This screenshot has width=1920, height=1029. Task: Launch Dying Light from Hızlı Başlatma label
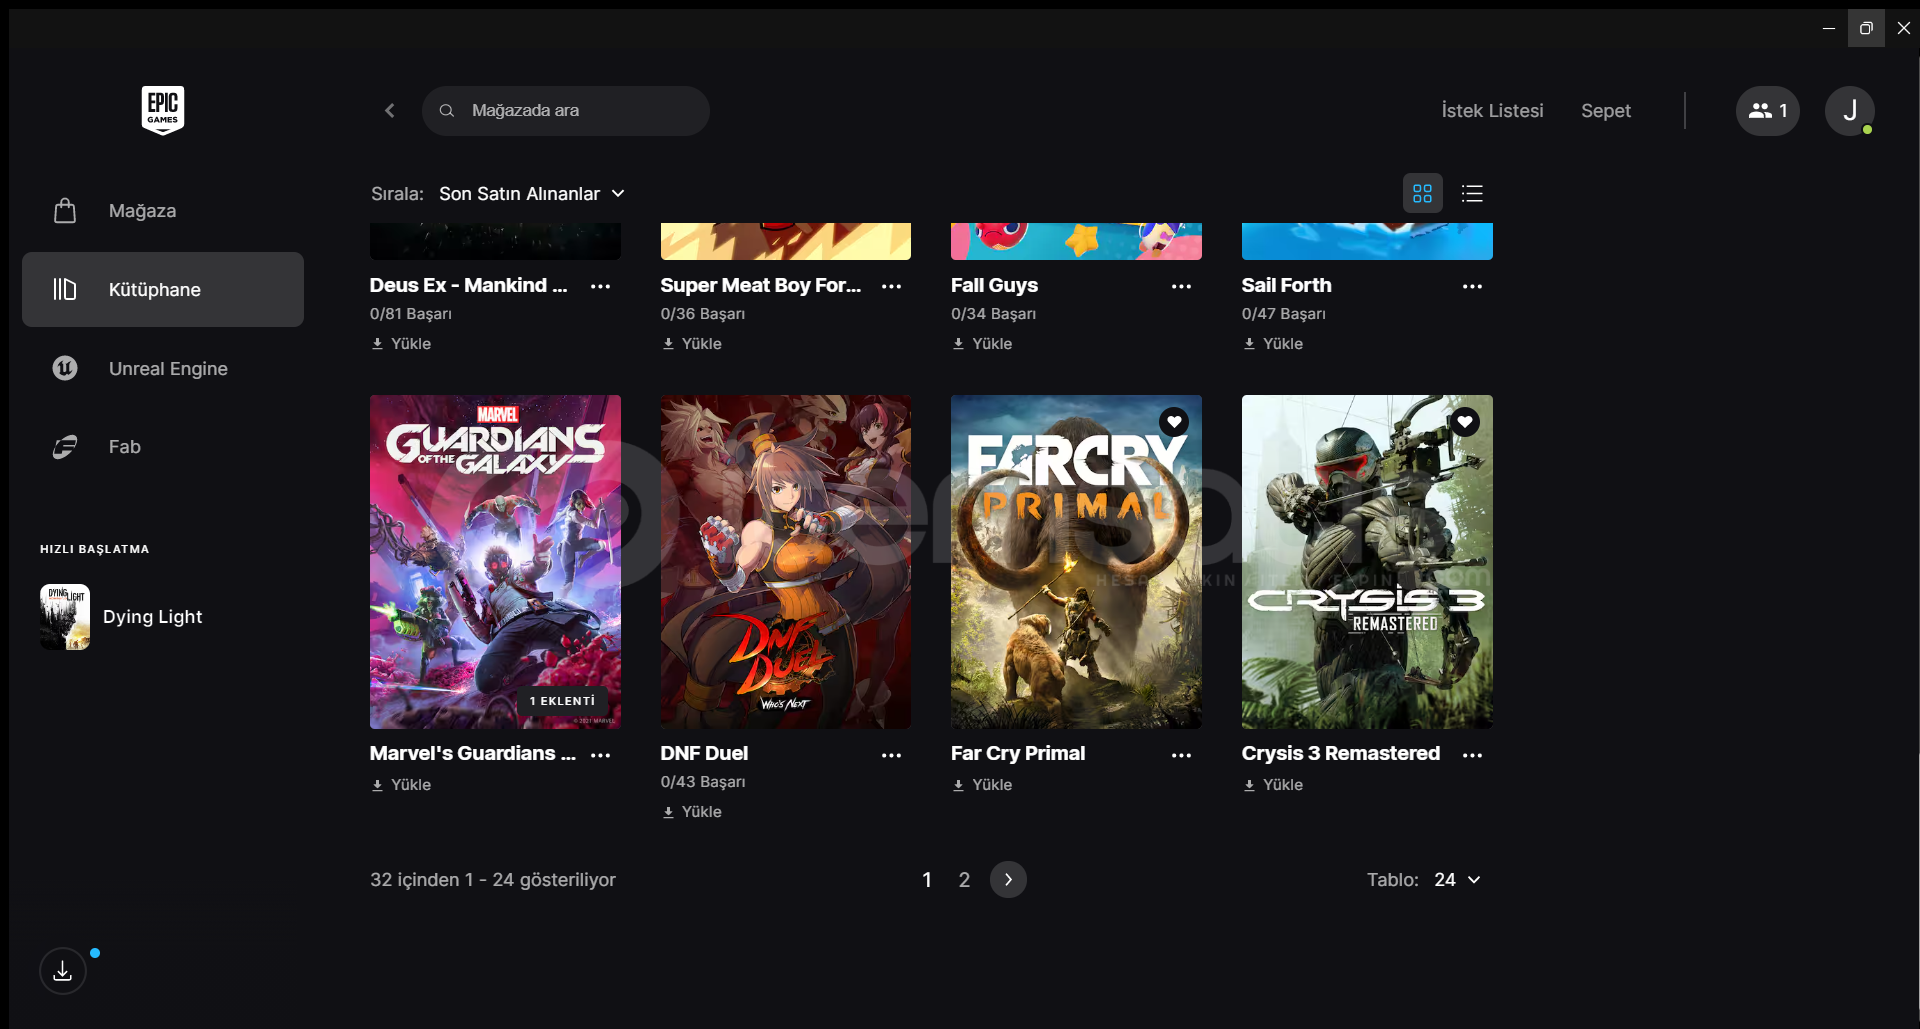coord(152,617)
